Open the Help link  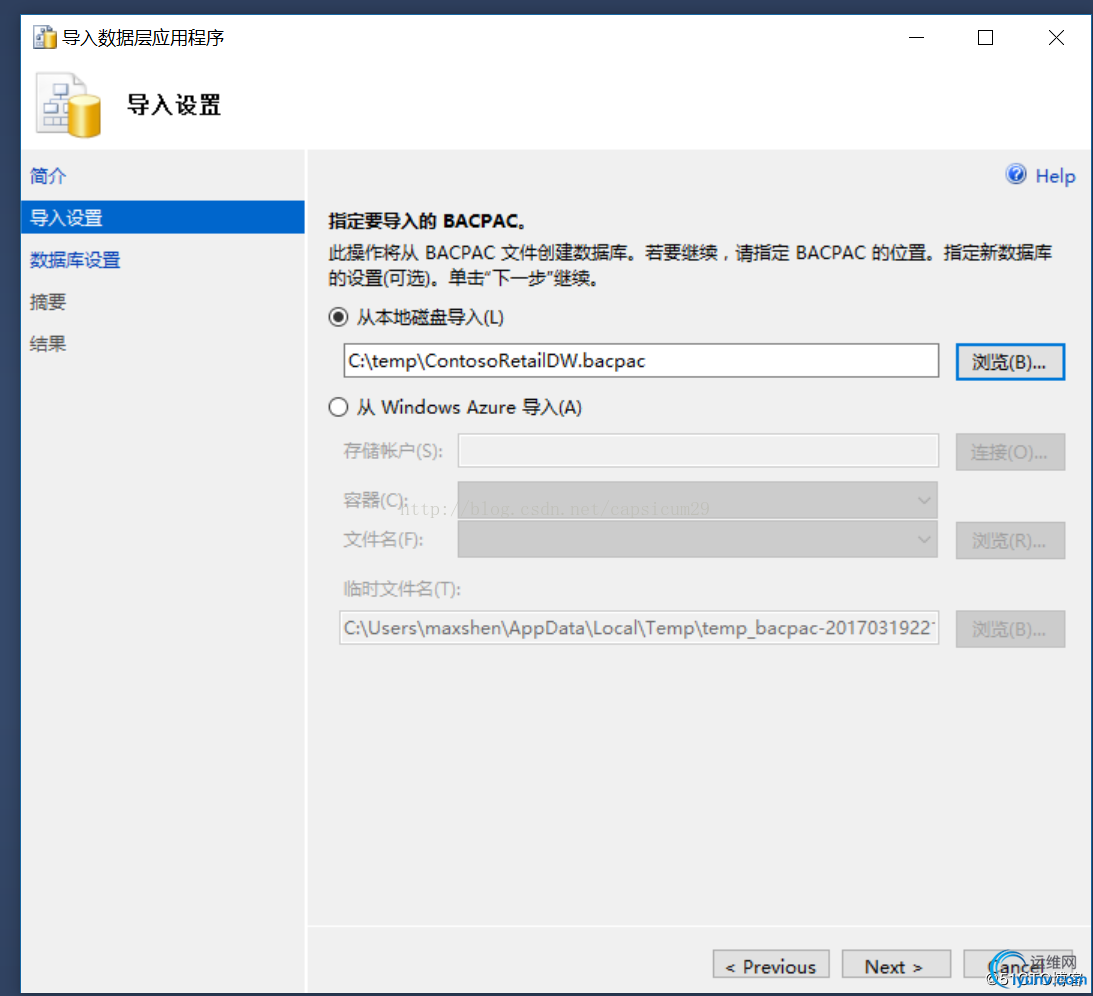pyautogui.click(x=1055, y=176)
